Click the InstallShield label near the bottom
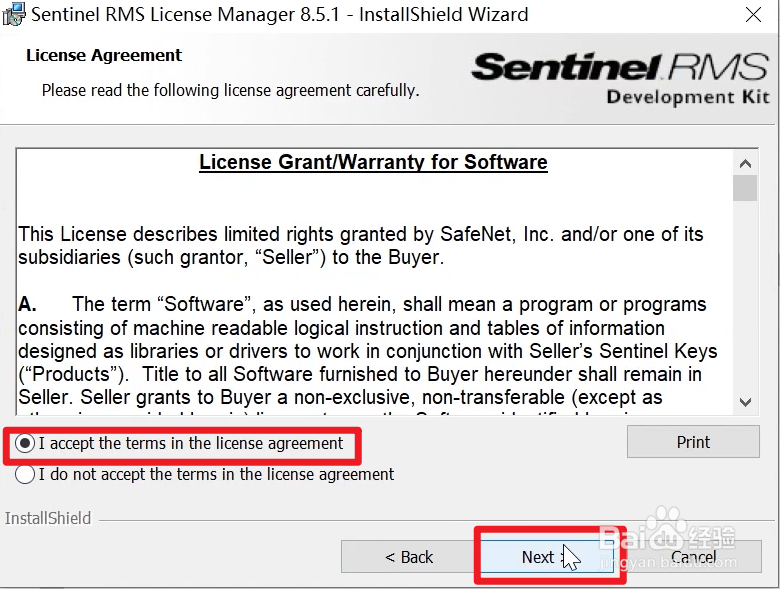Viewport: 780px width, 589px height. pyautogui.click(x=48, y=518)
